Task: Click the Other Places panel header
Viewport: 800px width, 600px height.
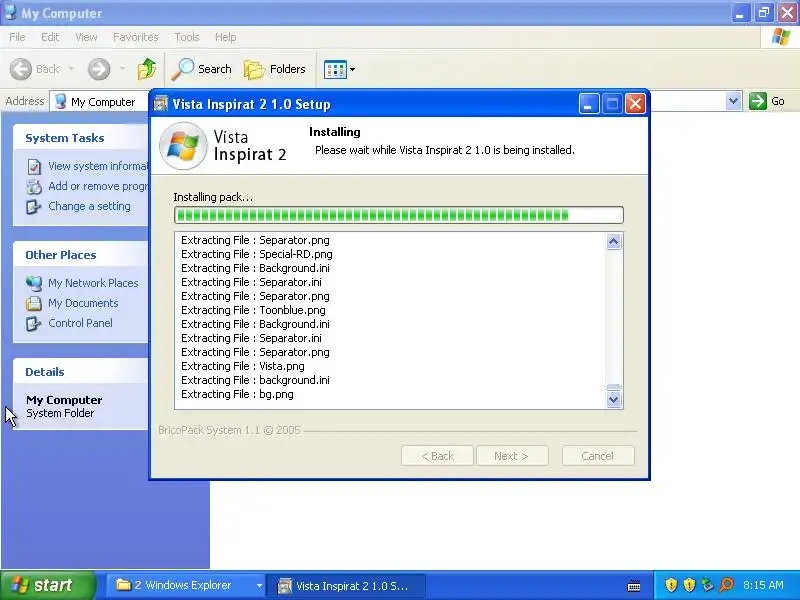Action: [x=81, y=255]
